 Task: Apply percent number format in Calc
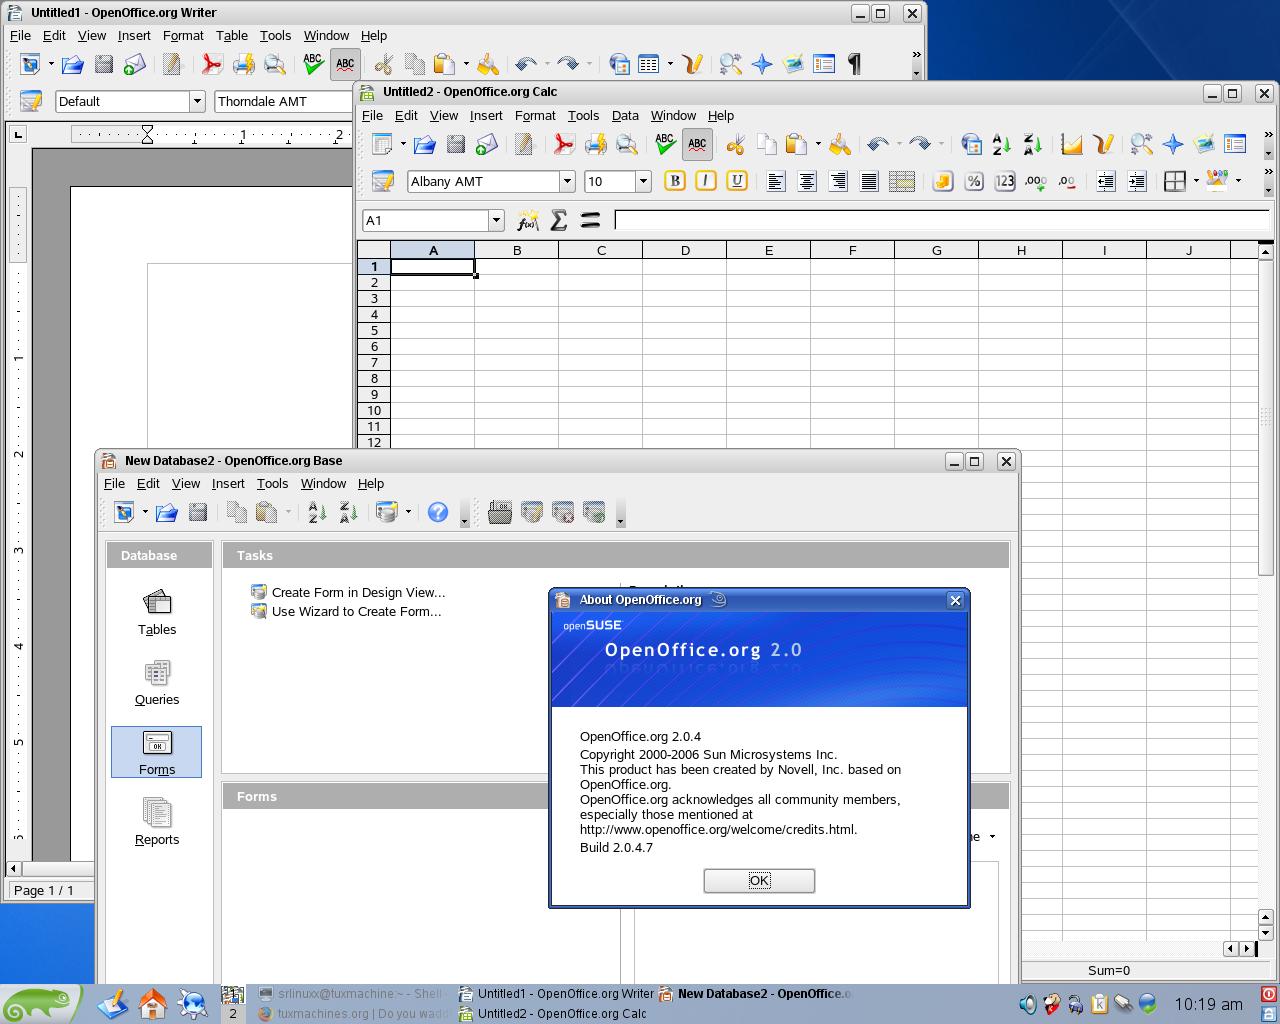pos(974,181)
